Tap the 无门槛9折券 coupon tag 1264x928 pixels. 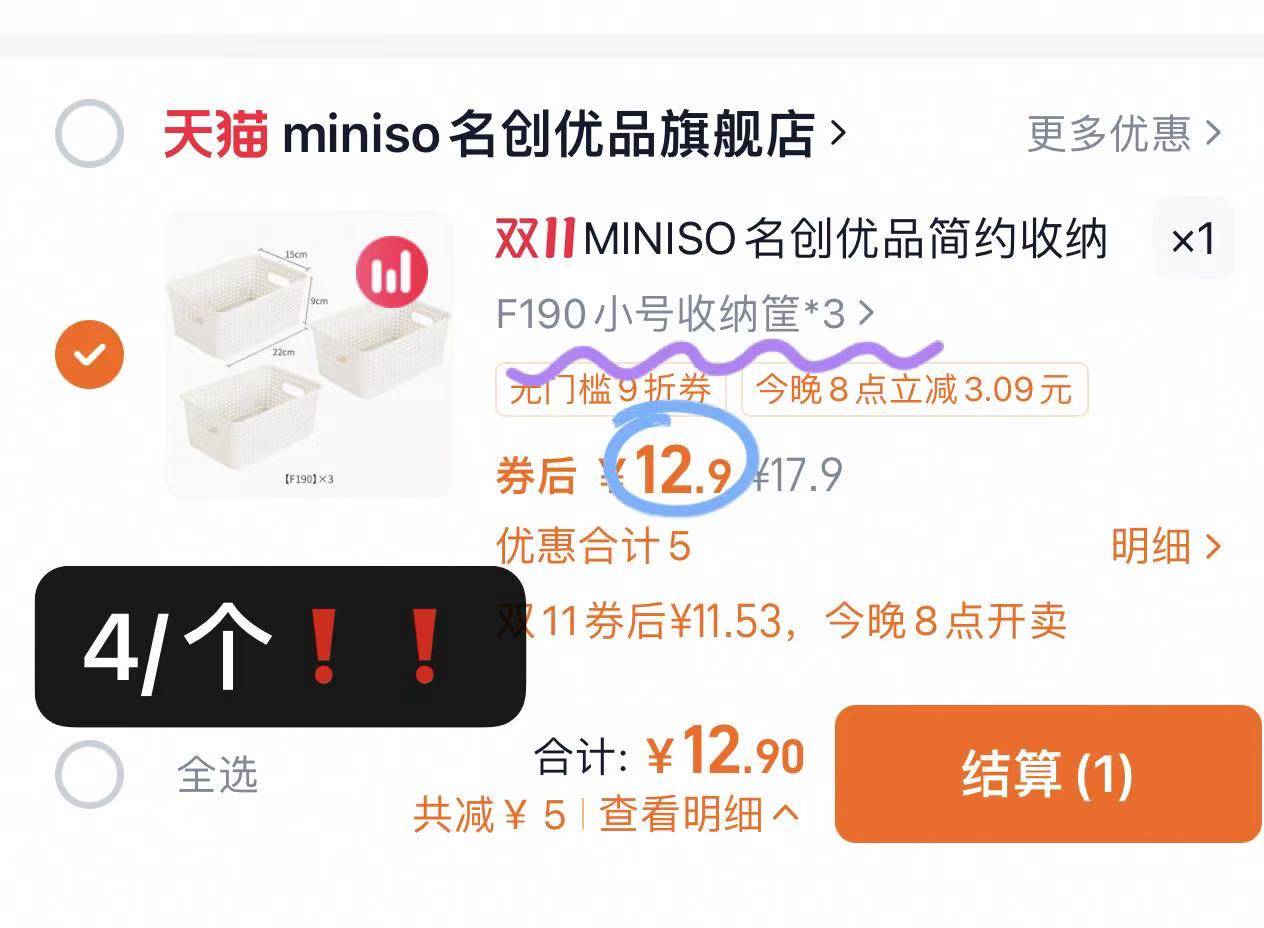(614, 389)
